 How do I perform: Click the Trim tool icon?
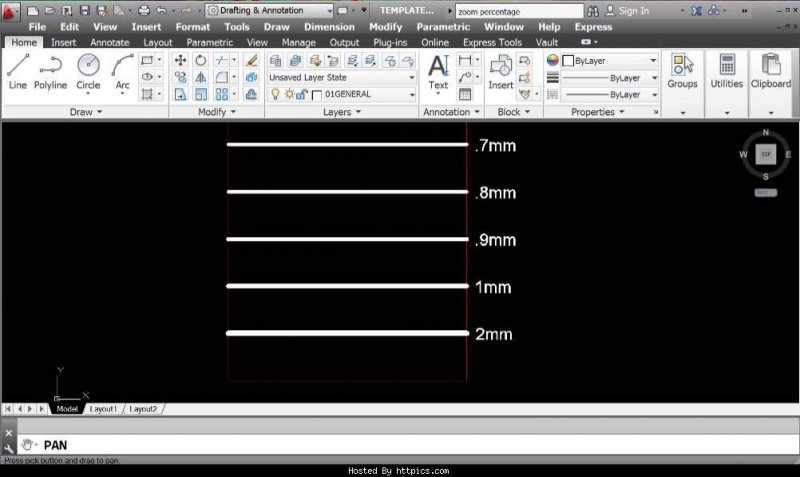pyautogui.click(x=221, y=60)
